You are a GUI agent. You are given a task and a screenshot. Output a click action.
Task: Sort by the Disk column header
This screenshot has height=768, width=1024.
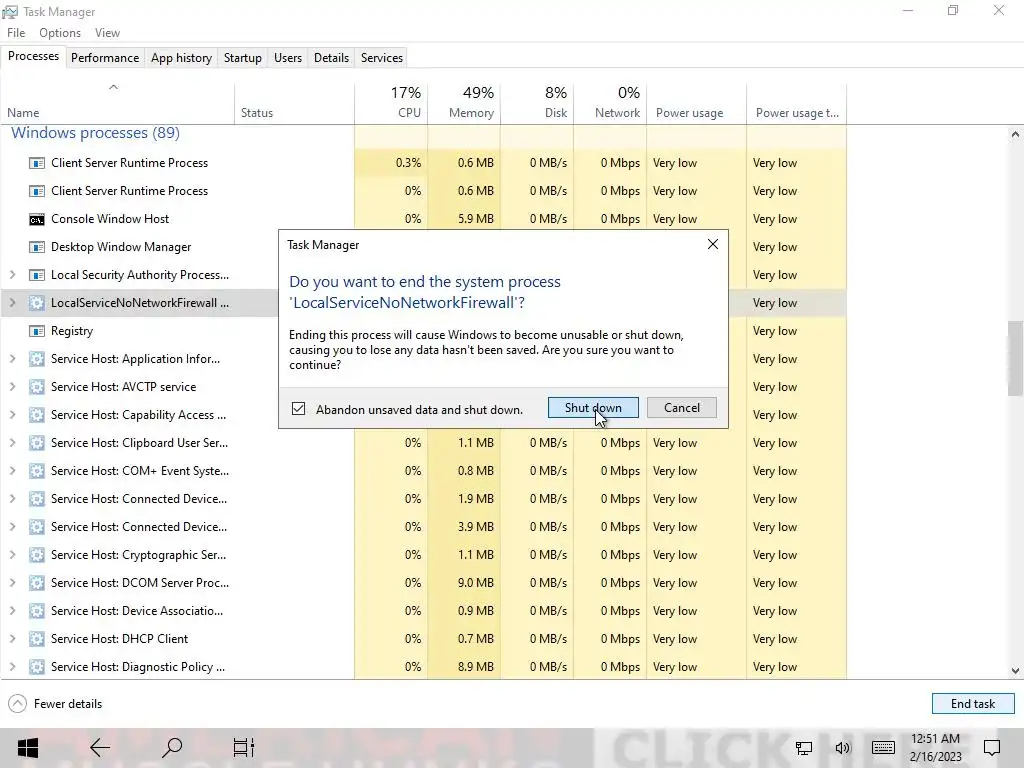pyautogui.click(x=537, y=103)
